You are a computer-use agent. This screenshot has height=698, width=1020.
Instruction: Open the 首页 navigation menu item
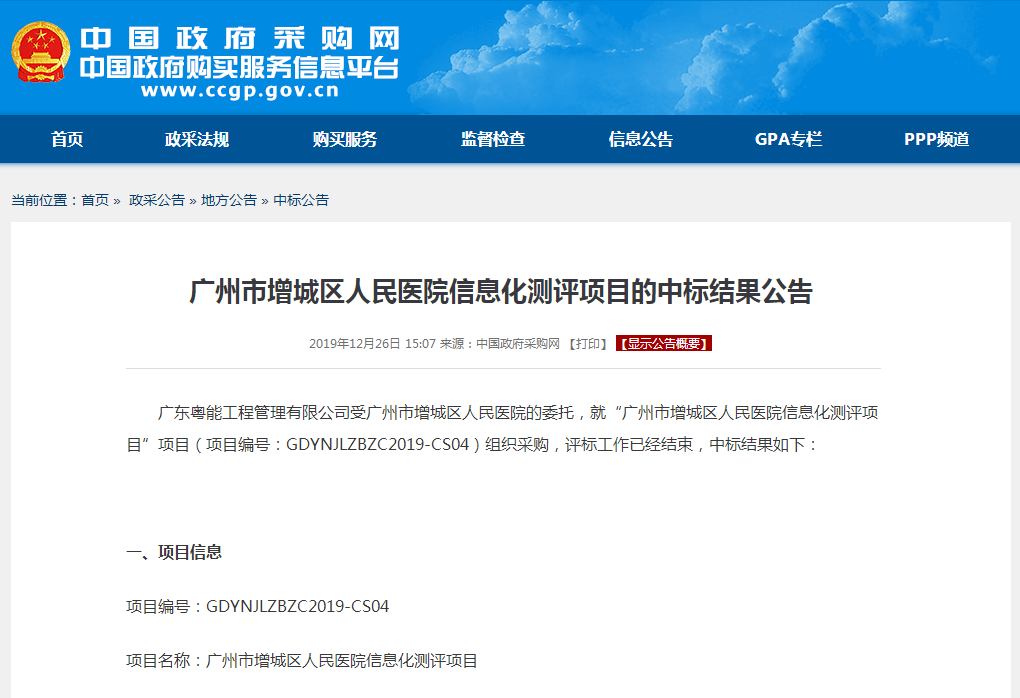click(67, 139)
